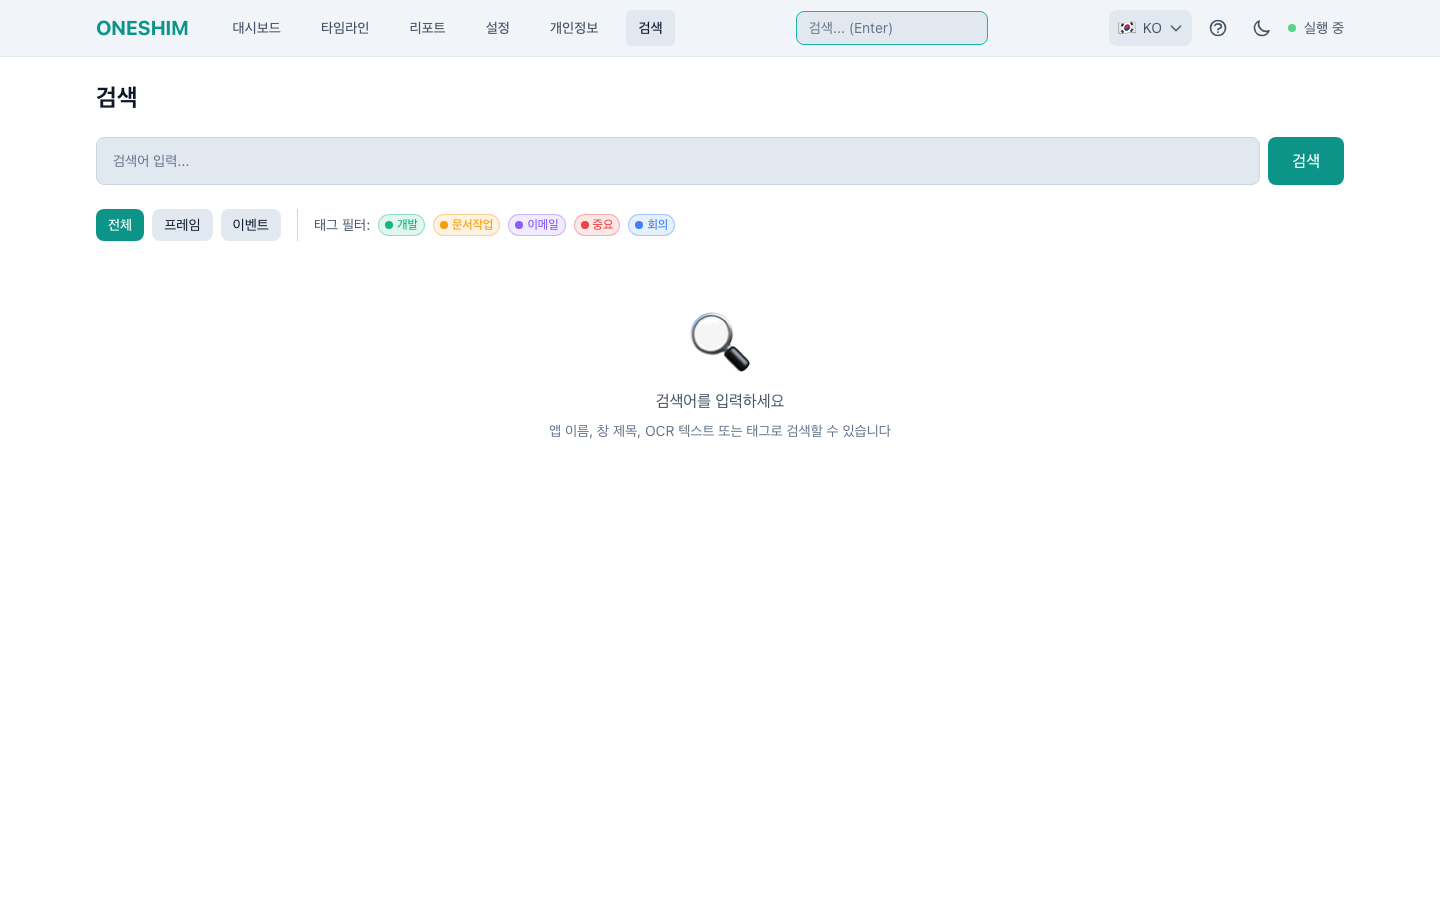The image size is (1440, 900).
Task: Open the 설정 page
Action: [497, 28]
